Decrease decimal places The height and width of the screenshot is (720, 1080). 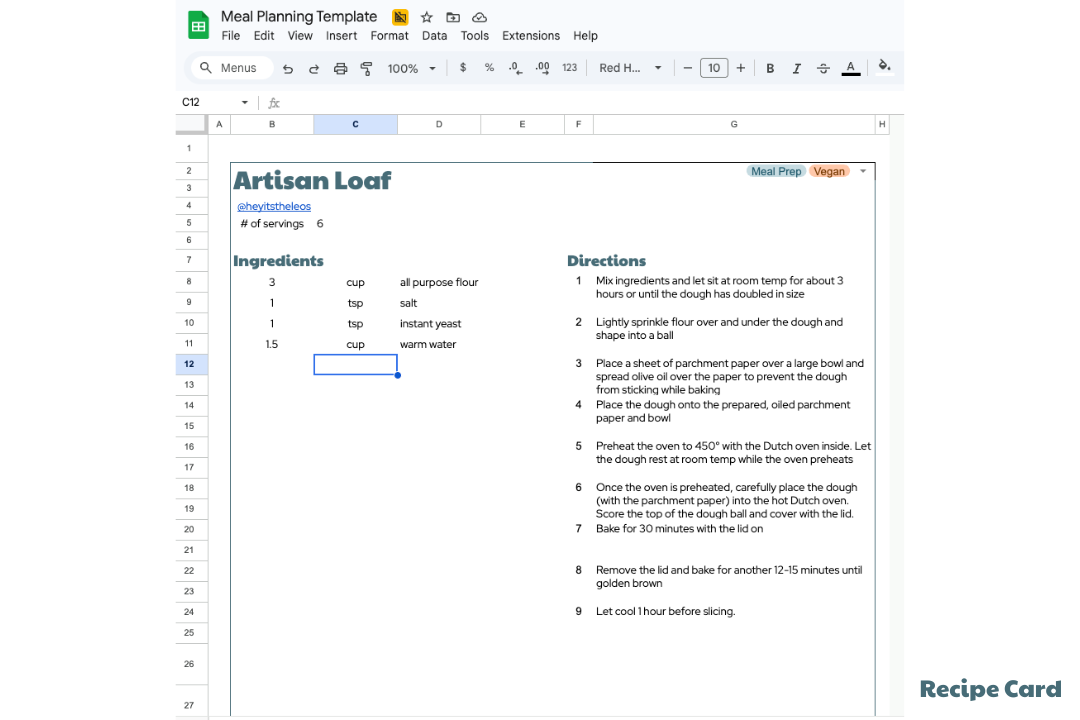pyautogui.click(x=515, y=68)
